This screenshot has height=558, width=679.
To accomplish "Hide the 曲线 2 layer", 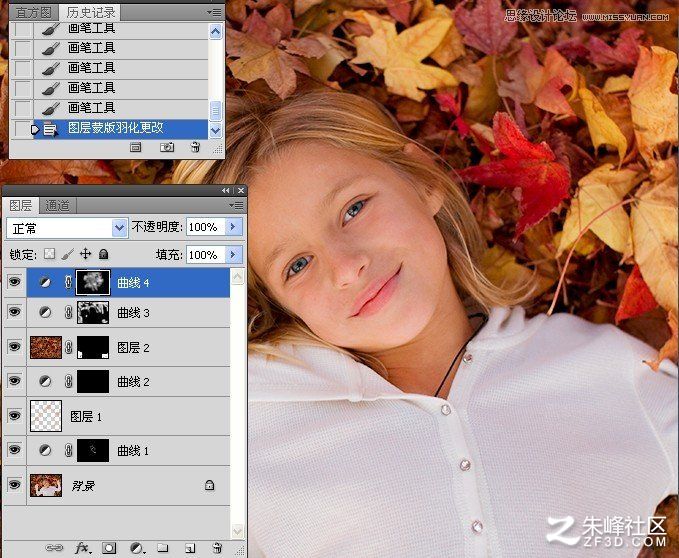I will pyautogui.click(x=15, y=381).
